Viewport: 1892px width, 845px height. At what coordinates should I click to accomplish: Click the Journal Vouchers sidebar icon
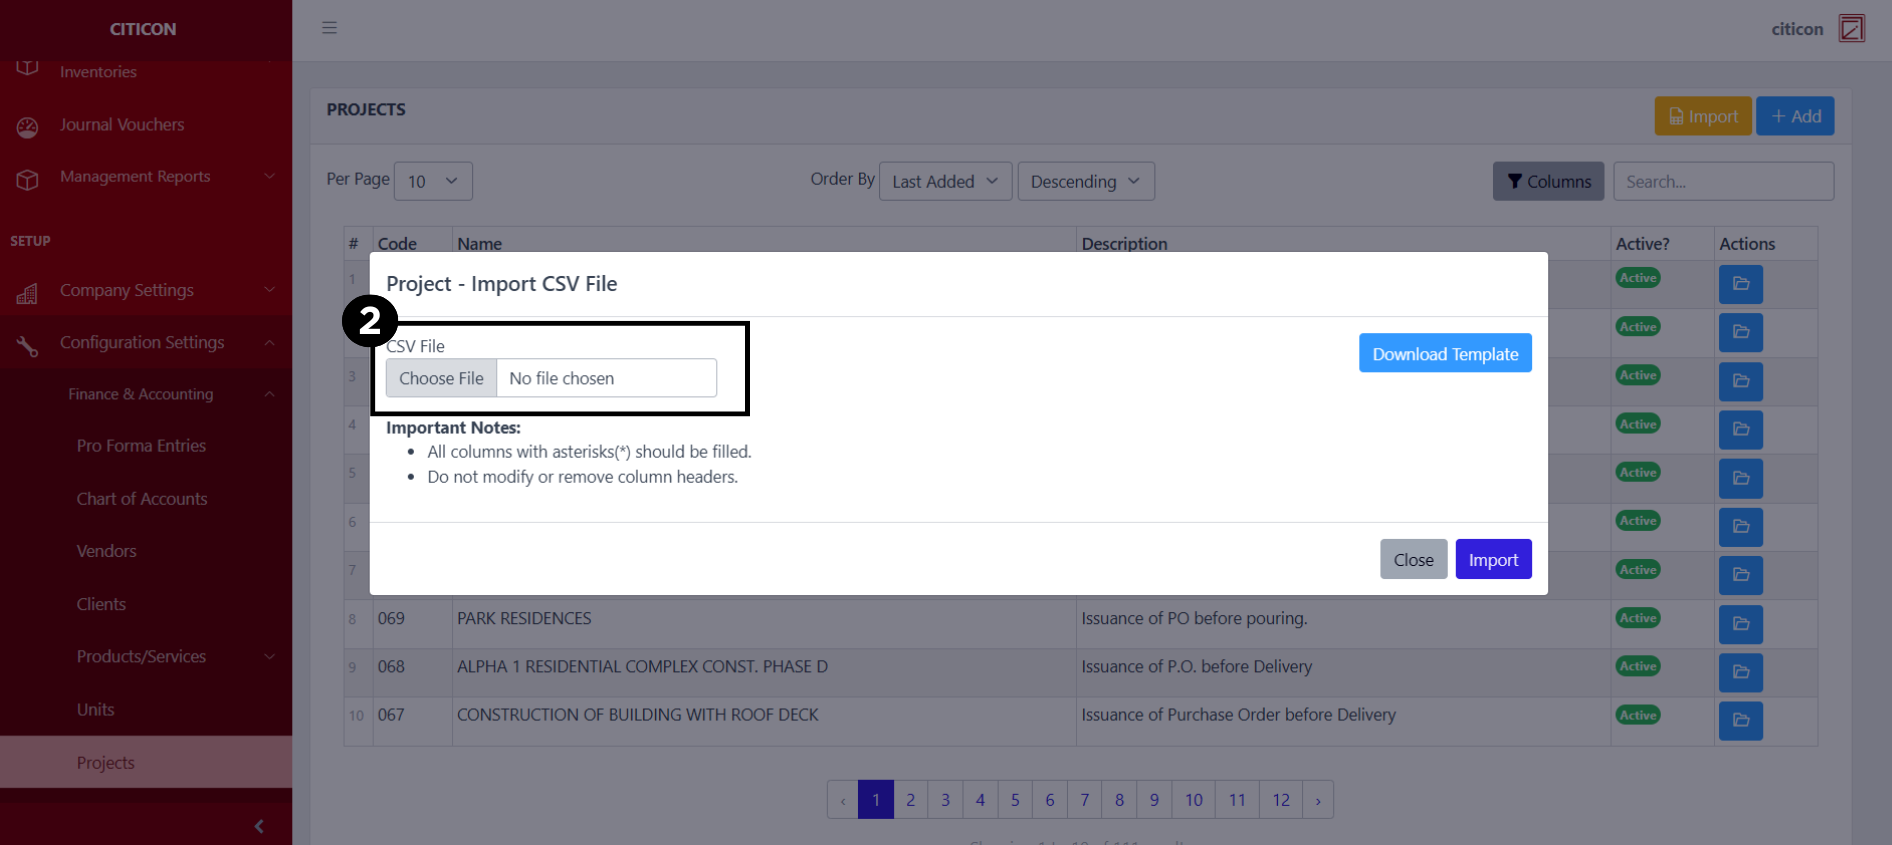click(x=27, y=126)
